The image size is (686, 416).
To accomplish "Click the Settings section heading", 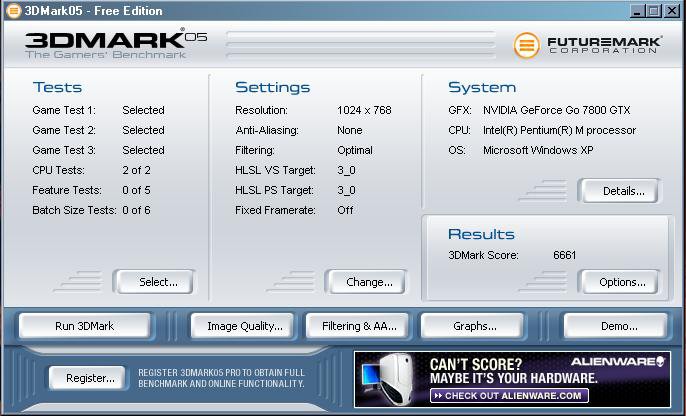I will (273, 87).
